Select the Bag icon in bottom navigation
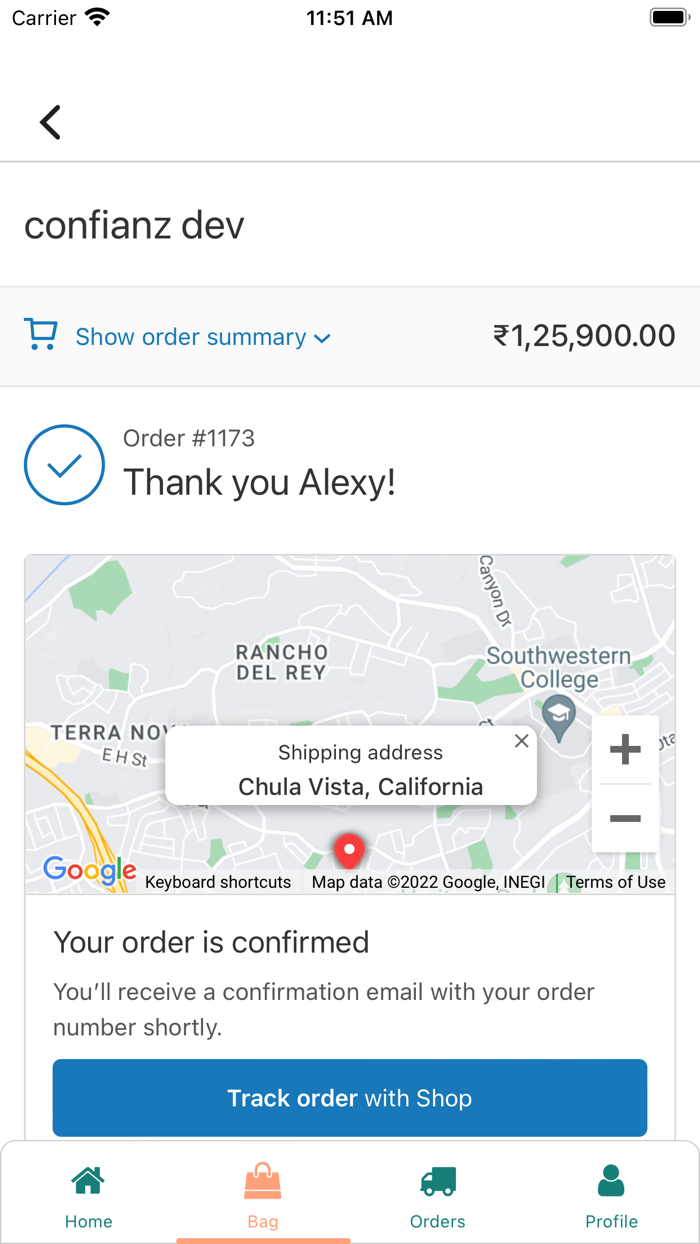This screenshot has height=1244, width=700. [262, 1181]
